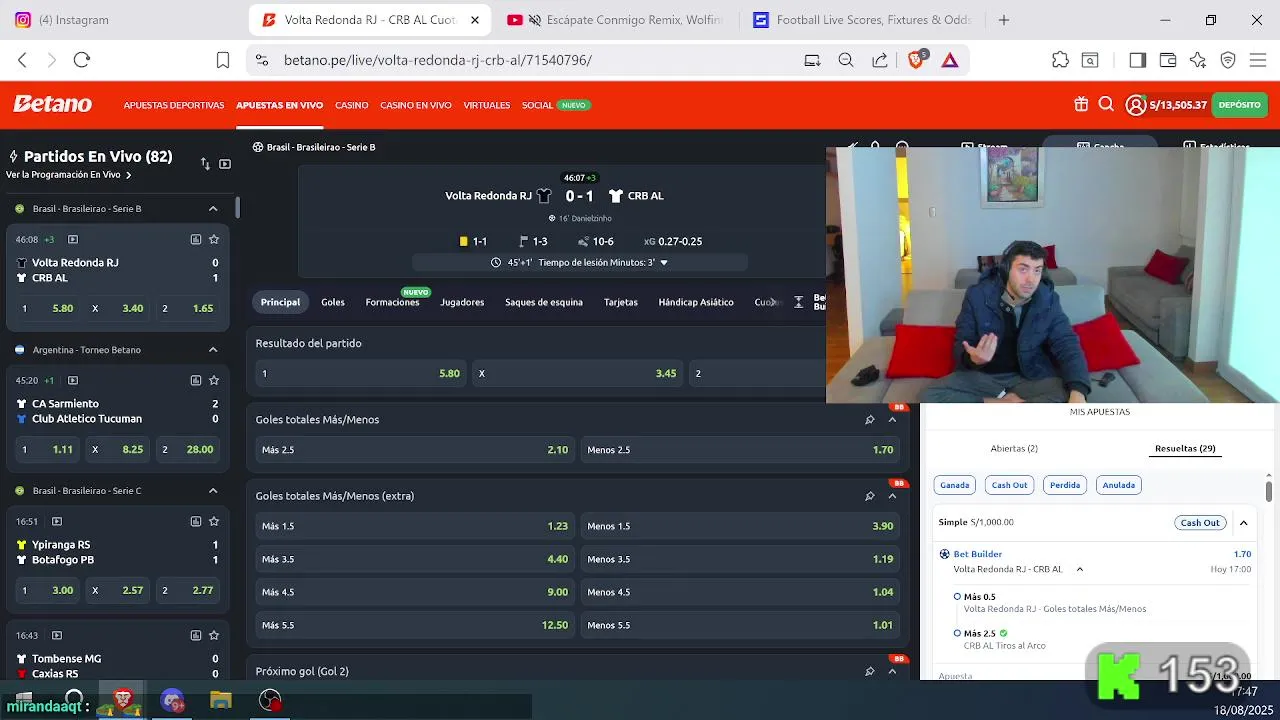1280x720 pixels.
Task: Bookmark this page icon
Action: [x=223, y=60]
